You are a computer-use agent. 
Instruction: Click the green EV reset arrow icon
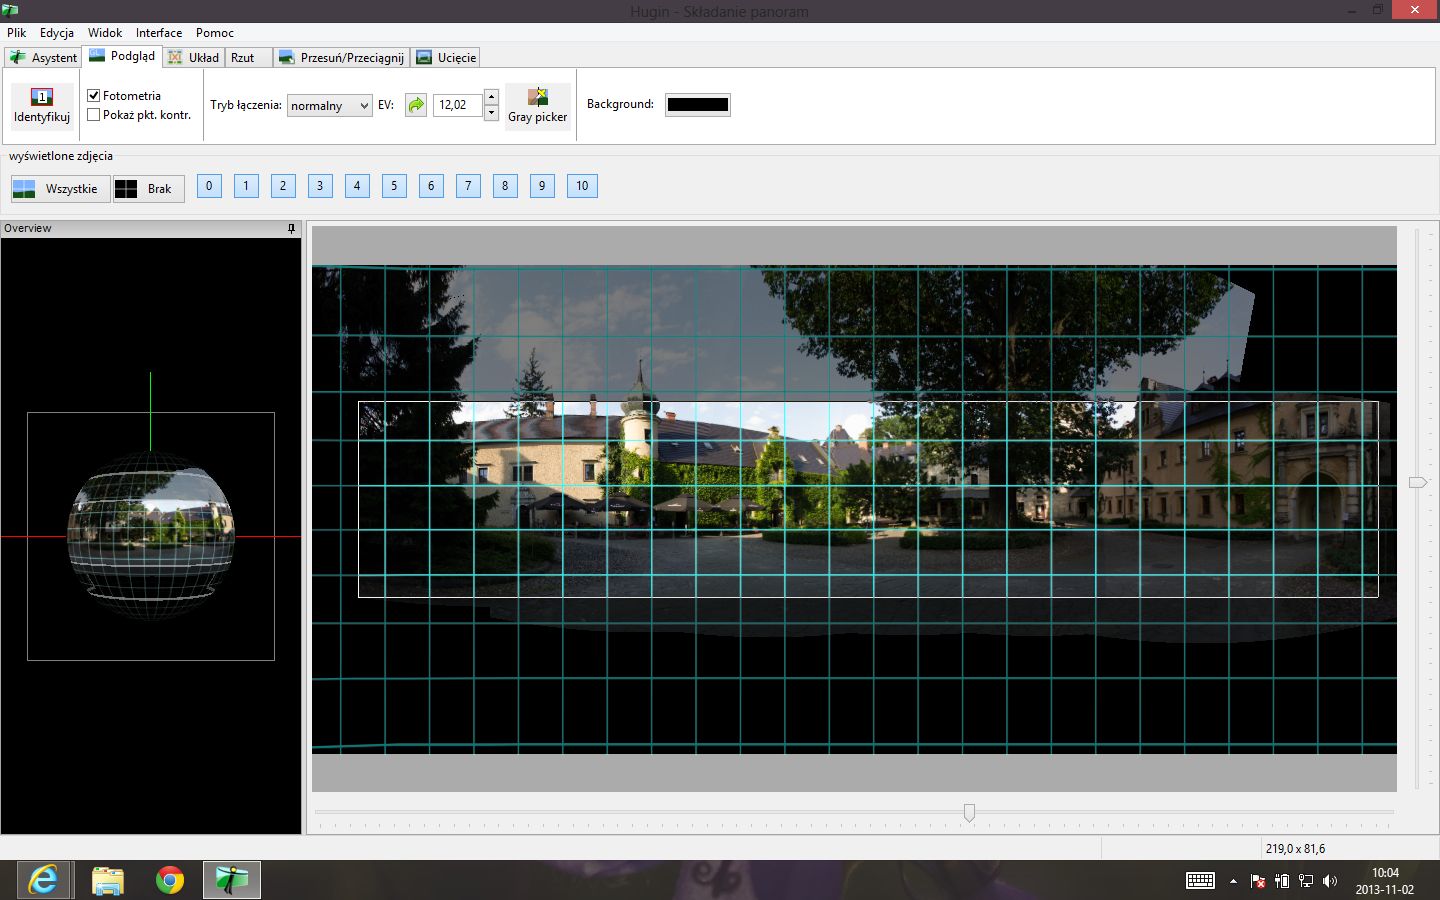416,105
